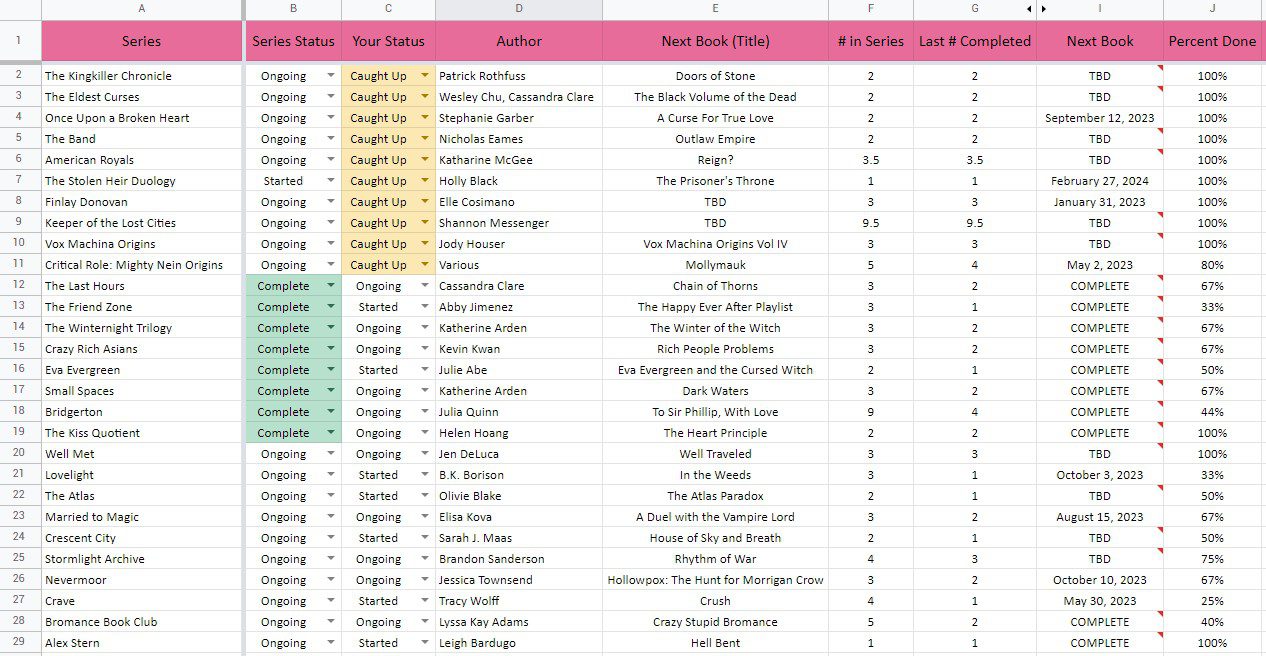Click left arrow next to column G header
Screen dimensions: 1266x656
pyautogui.click(x=1029, y=9)
